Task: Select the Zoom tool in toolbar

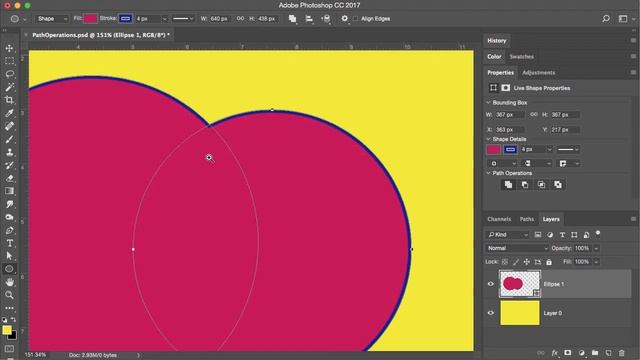Action: [9, 295]
